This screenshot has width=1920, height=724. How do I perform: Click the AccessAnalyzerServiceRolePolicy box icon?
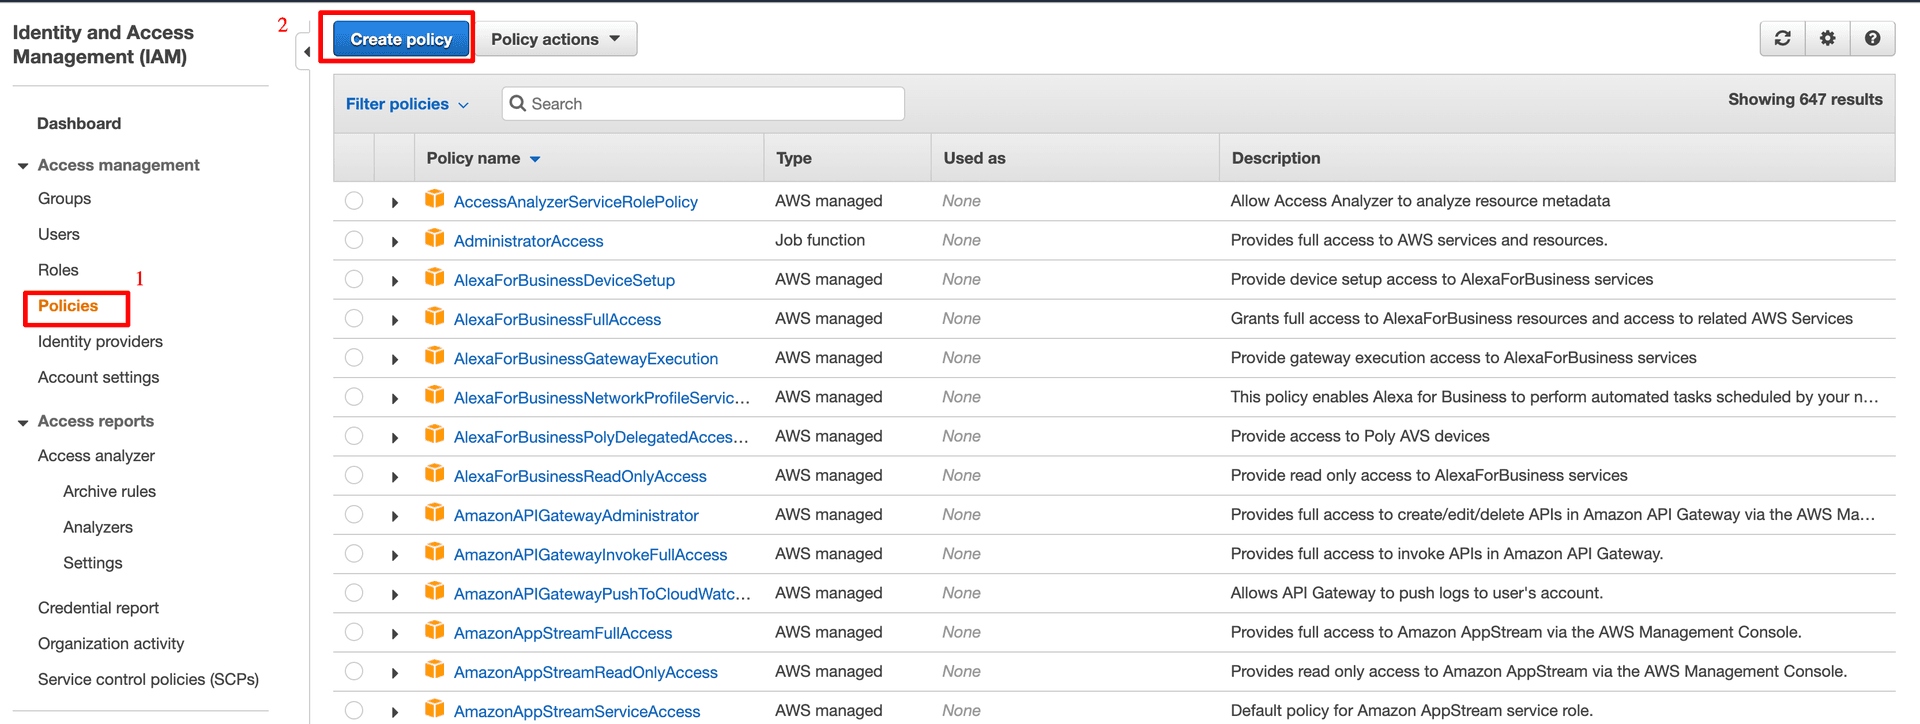(x=434, y=199)
